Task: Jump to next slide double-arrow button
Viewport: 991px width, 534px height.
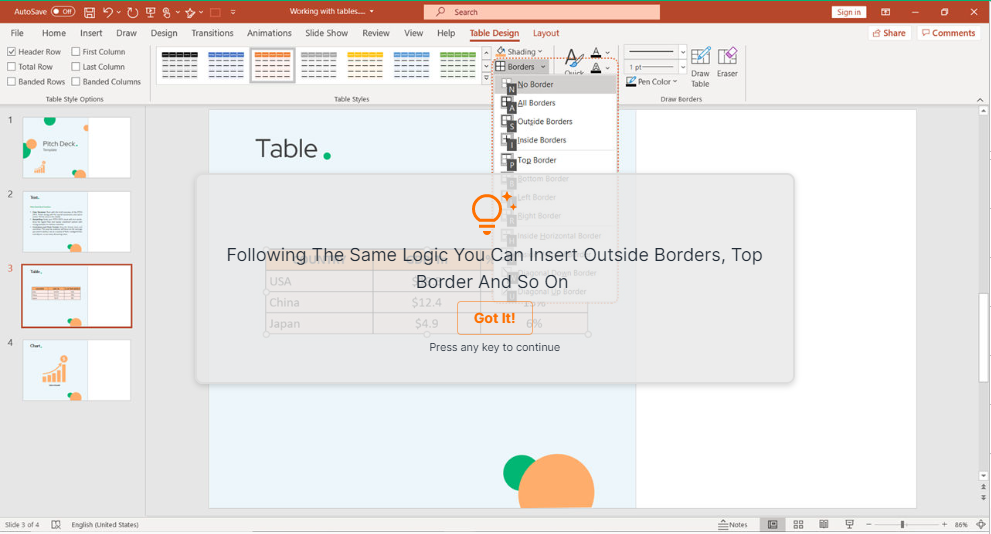Action: 983,497
